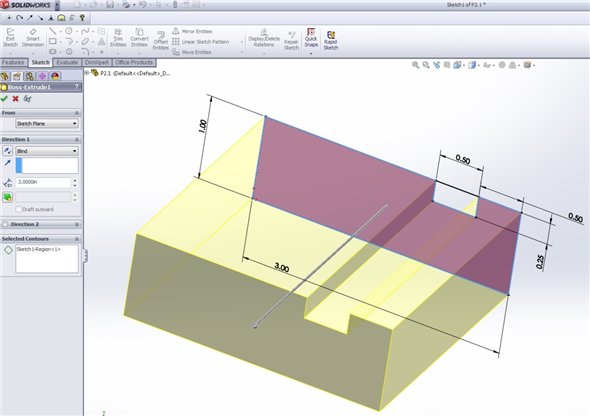
Task: Switch to the DimXpert tab
Action: [97, 62]
